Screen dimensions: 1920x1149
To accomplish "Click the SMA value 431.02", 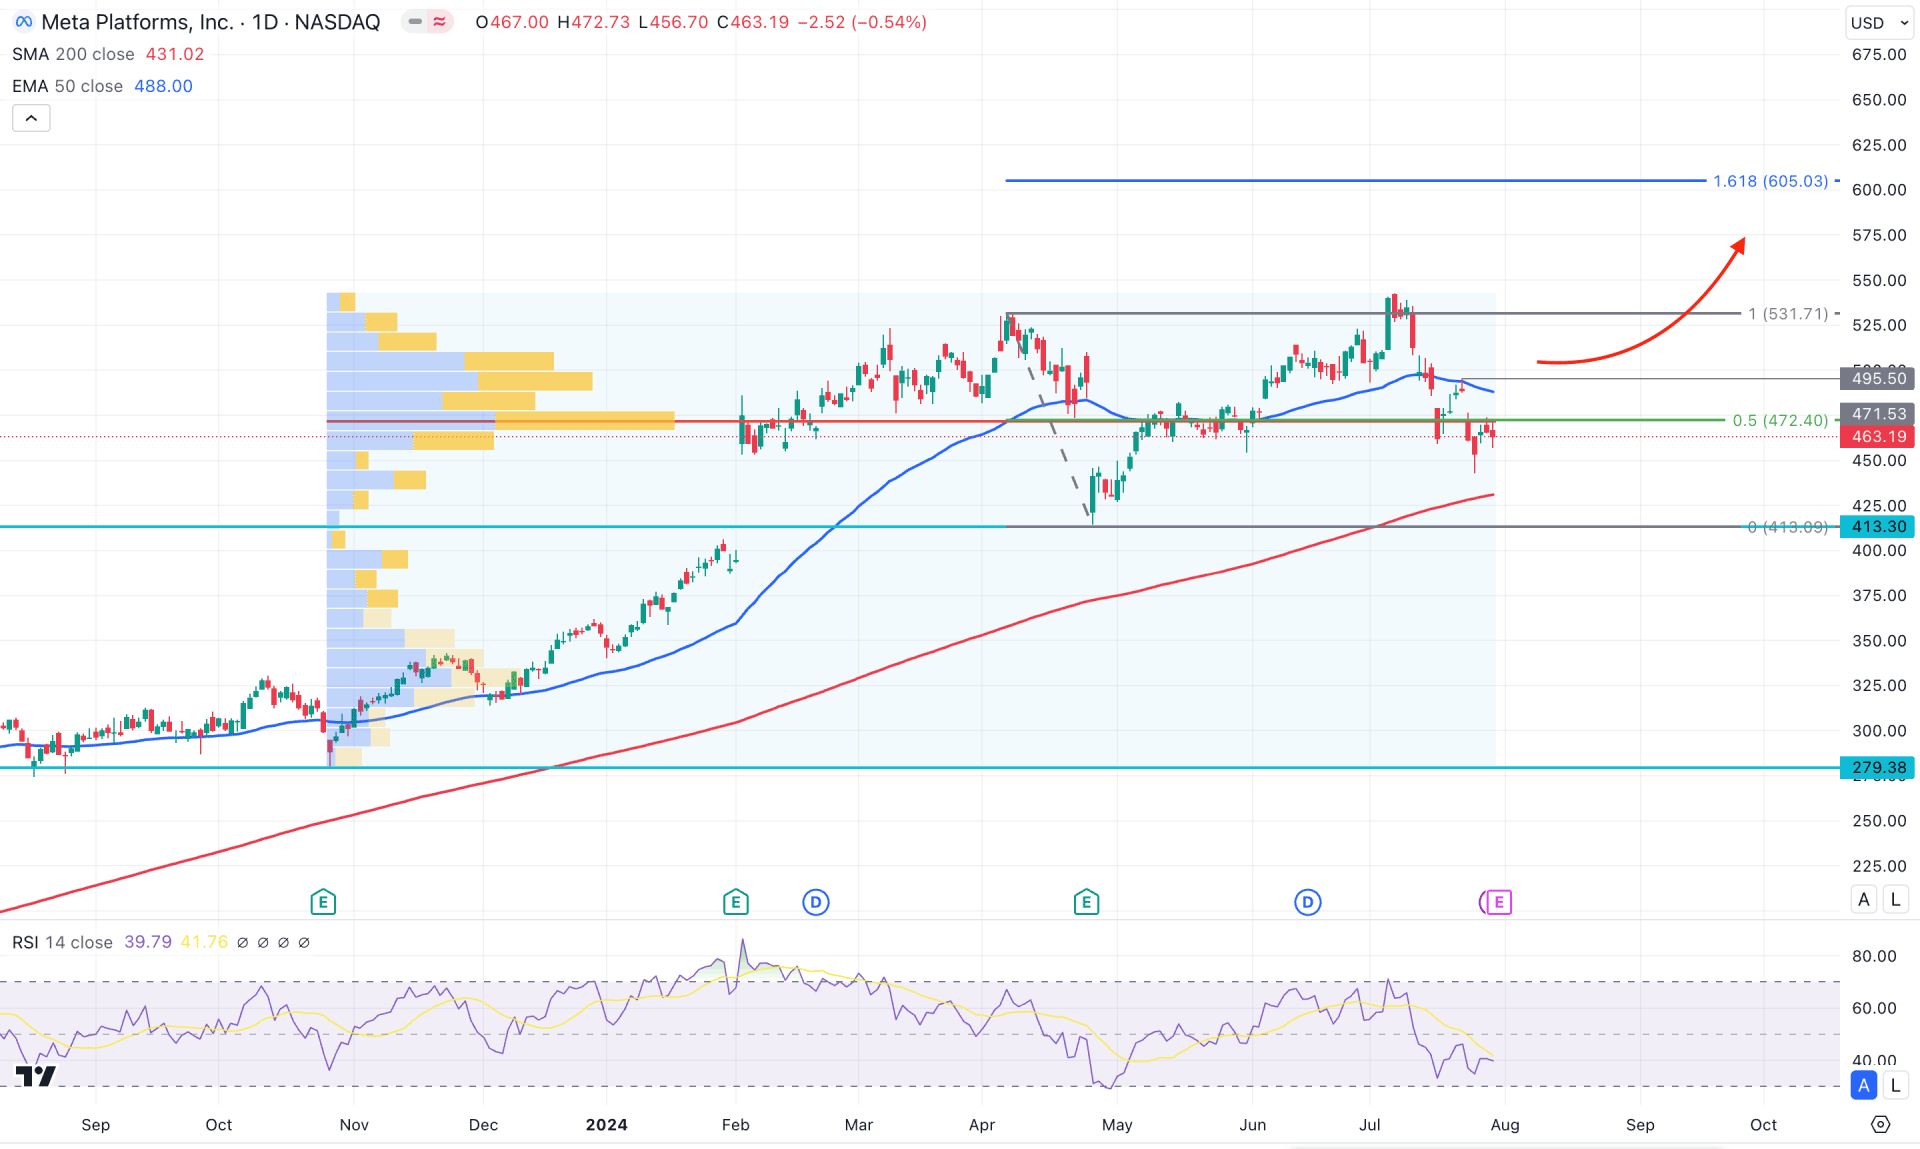I will click(175, 54).
